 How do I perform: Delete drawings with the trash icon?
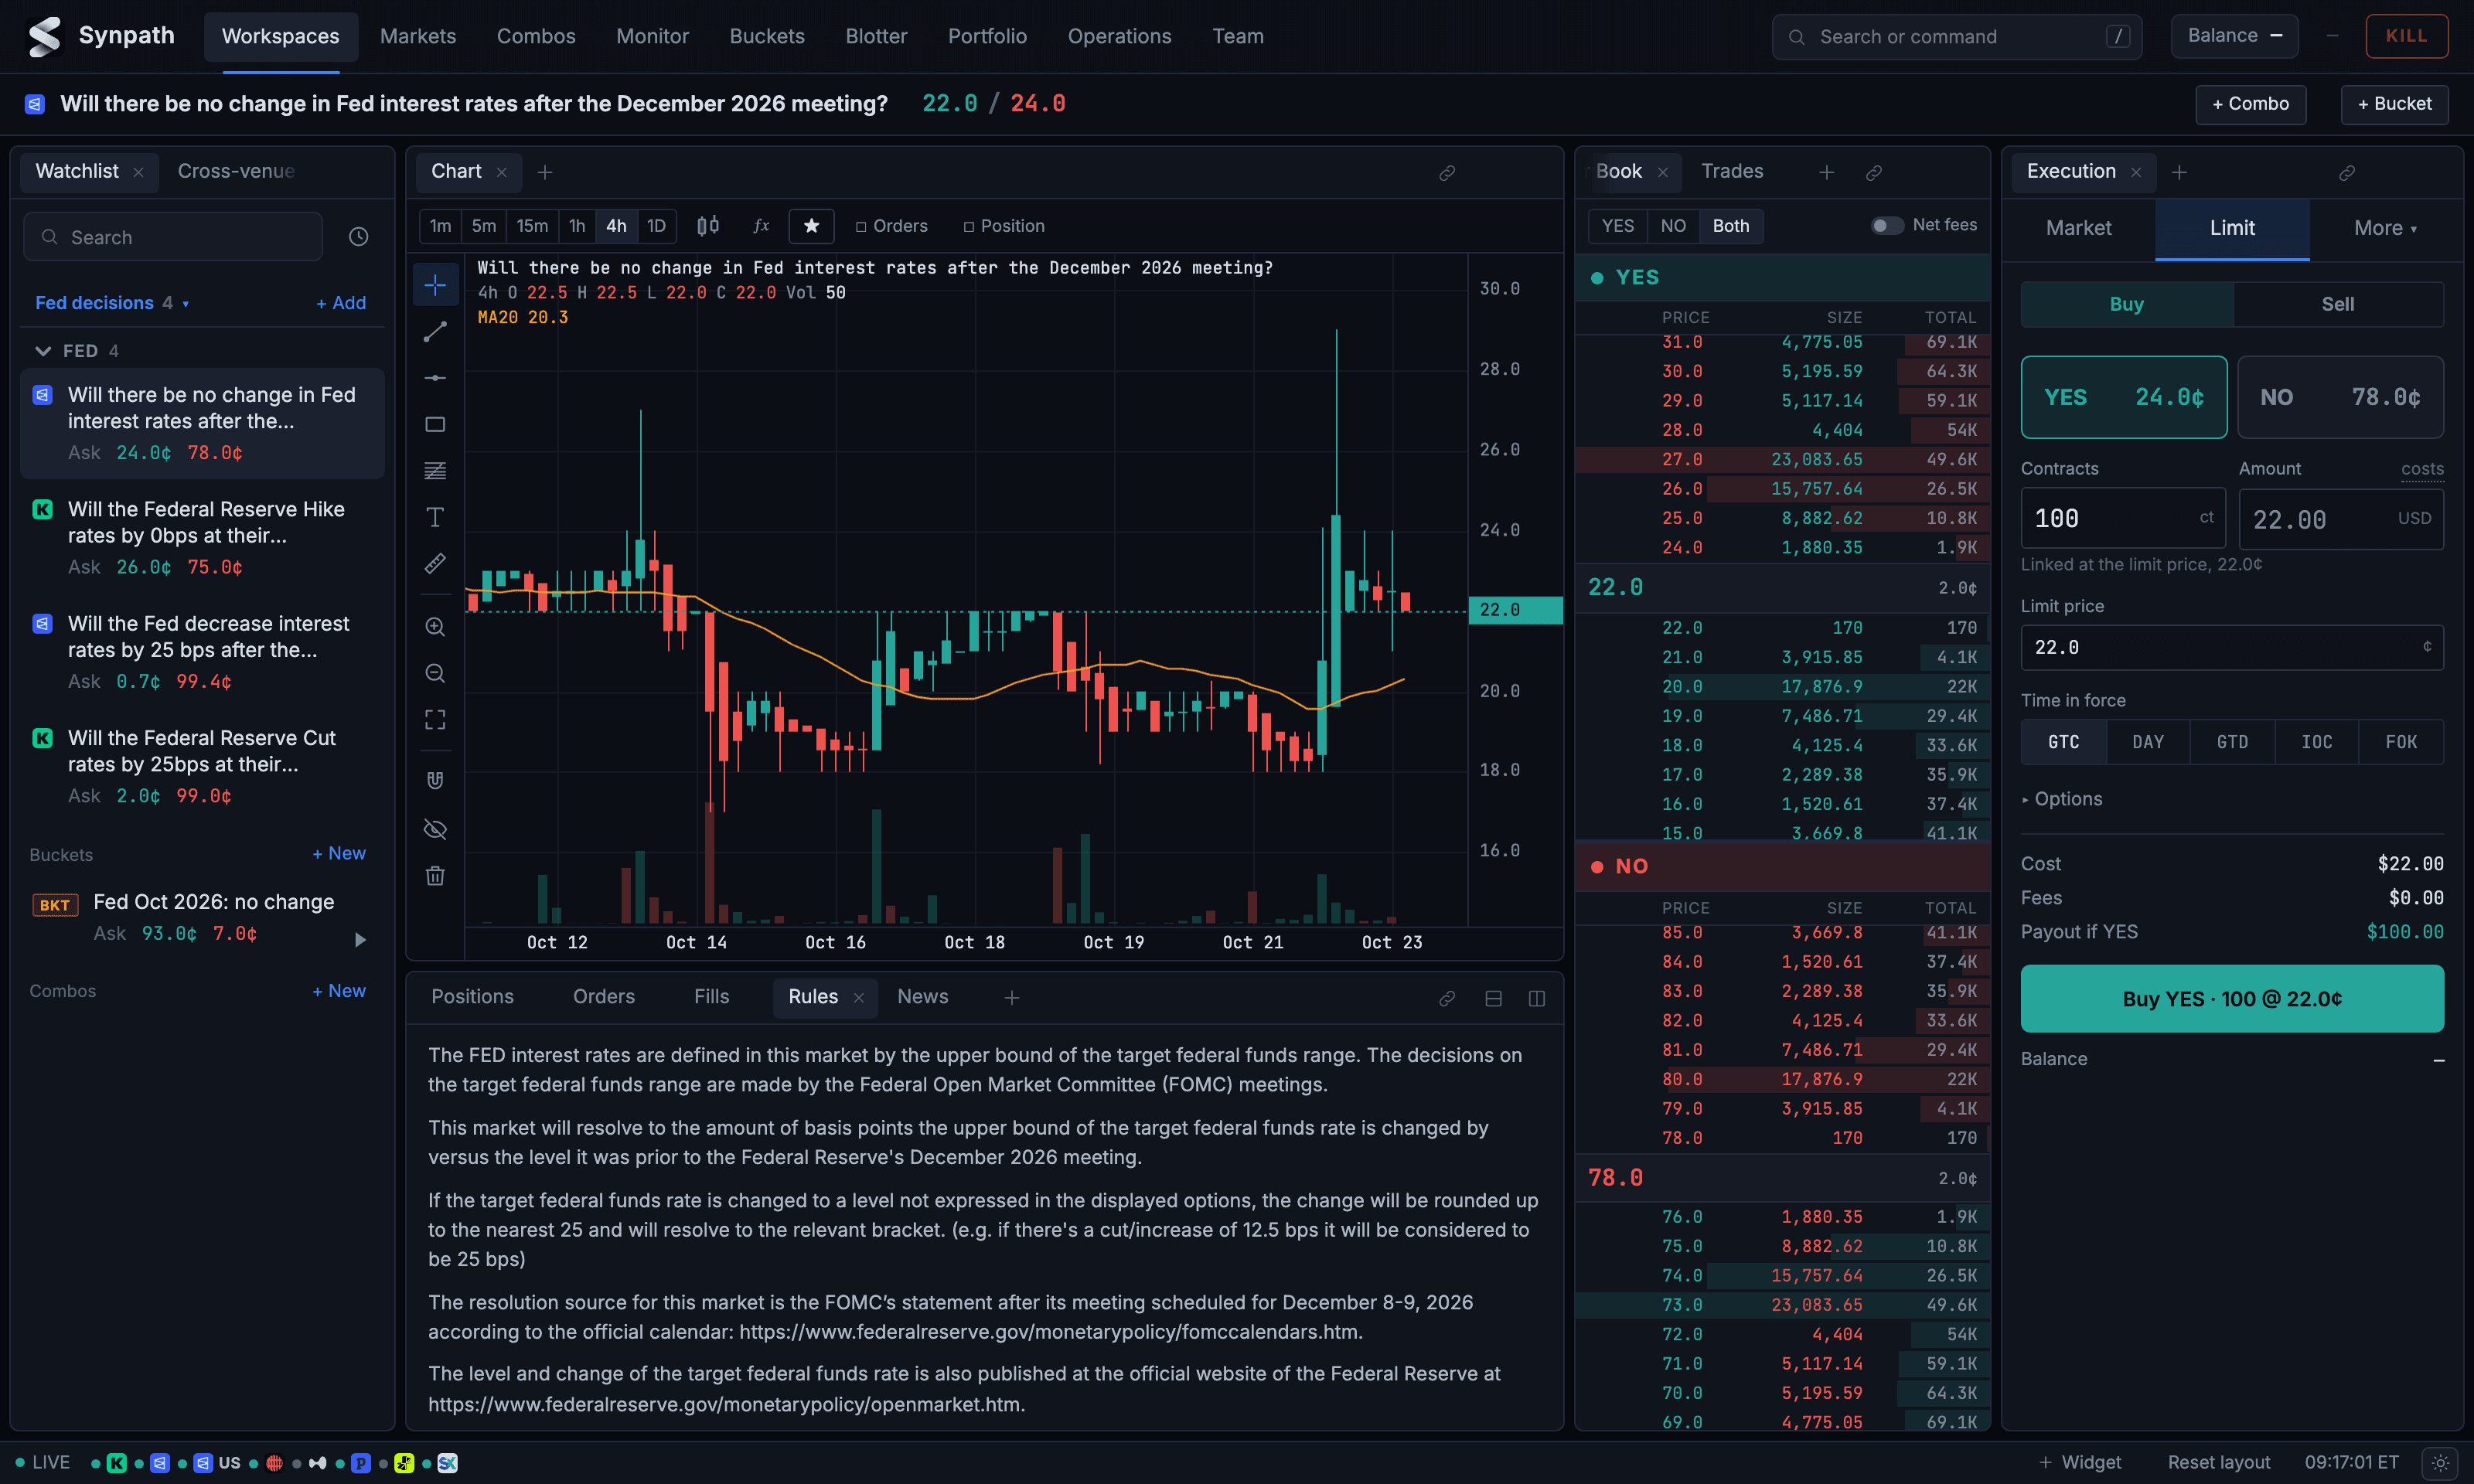click(435, 876)
